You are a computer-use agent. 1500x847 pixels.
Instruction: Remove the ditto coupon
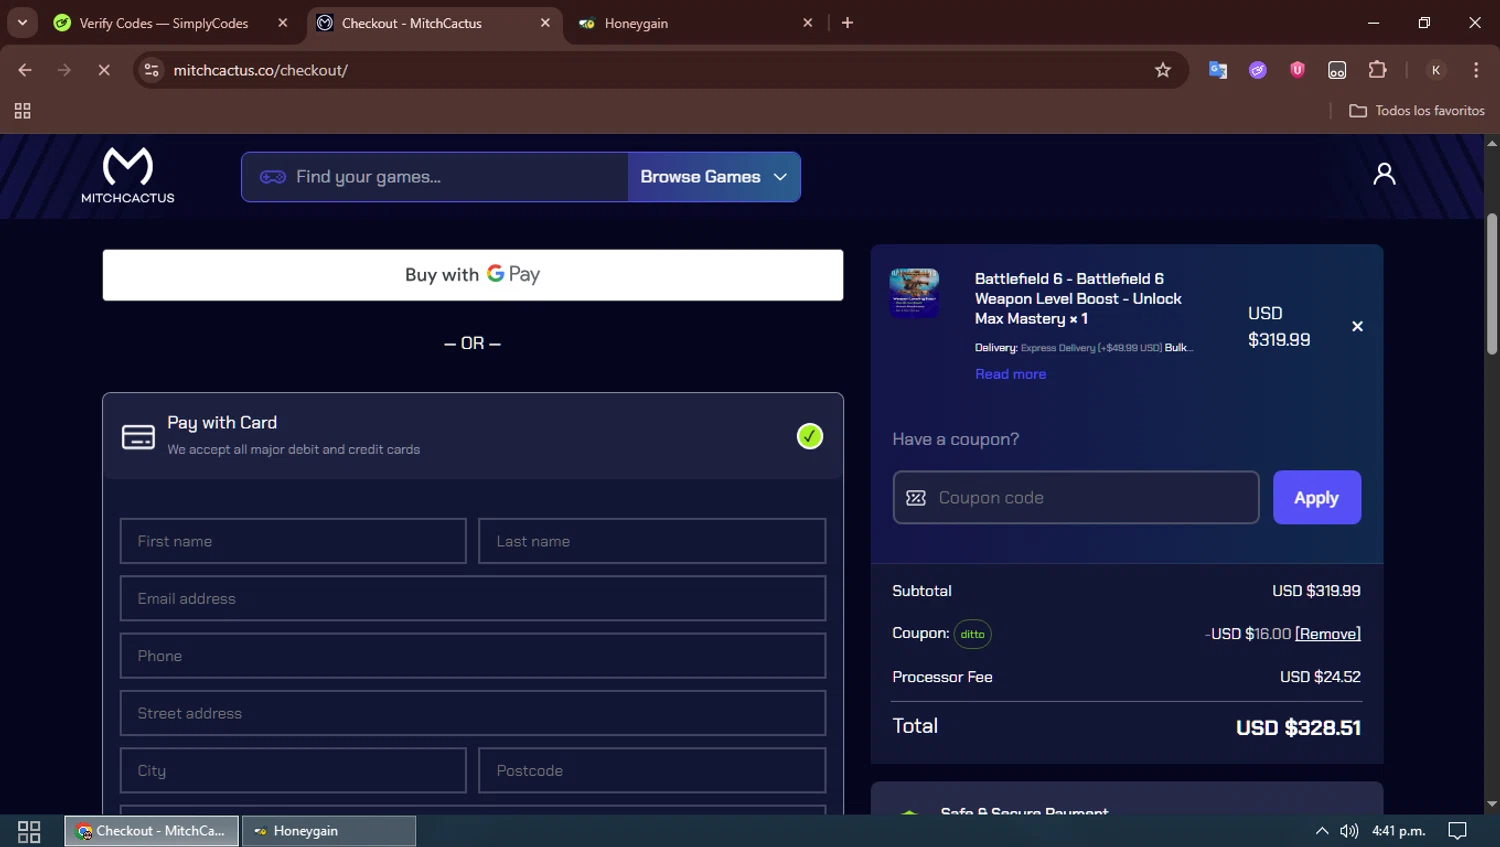pos(1328,634)
